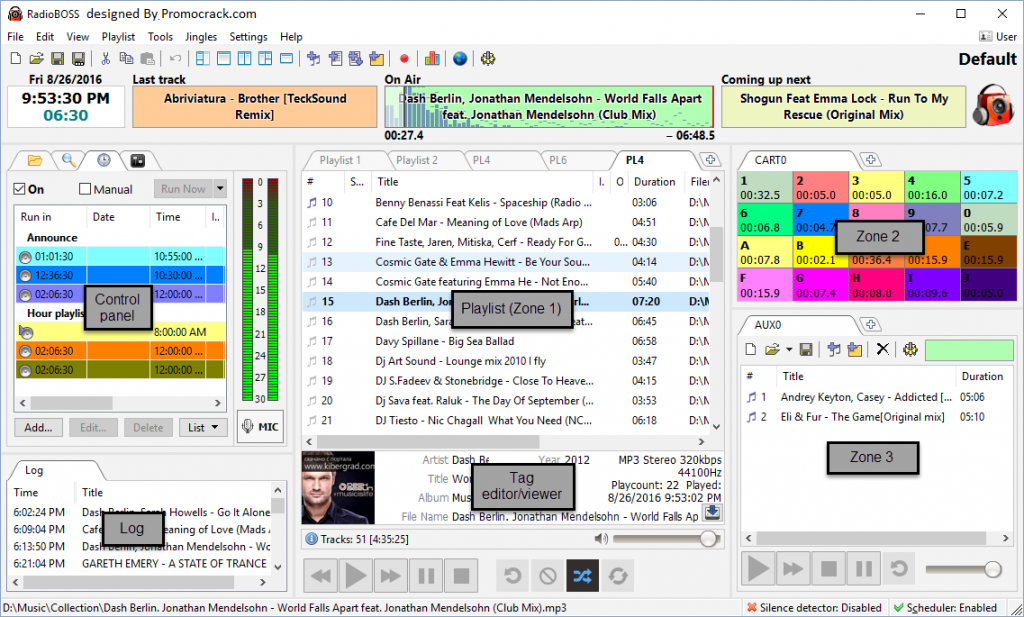Click the cut (scissors) icon in main toolbar

pyautogui.click(x=105, y=59)
